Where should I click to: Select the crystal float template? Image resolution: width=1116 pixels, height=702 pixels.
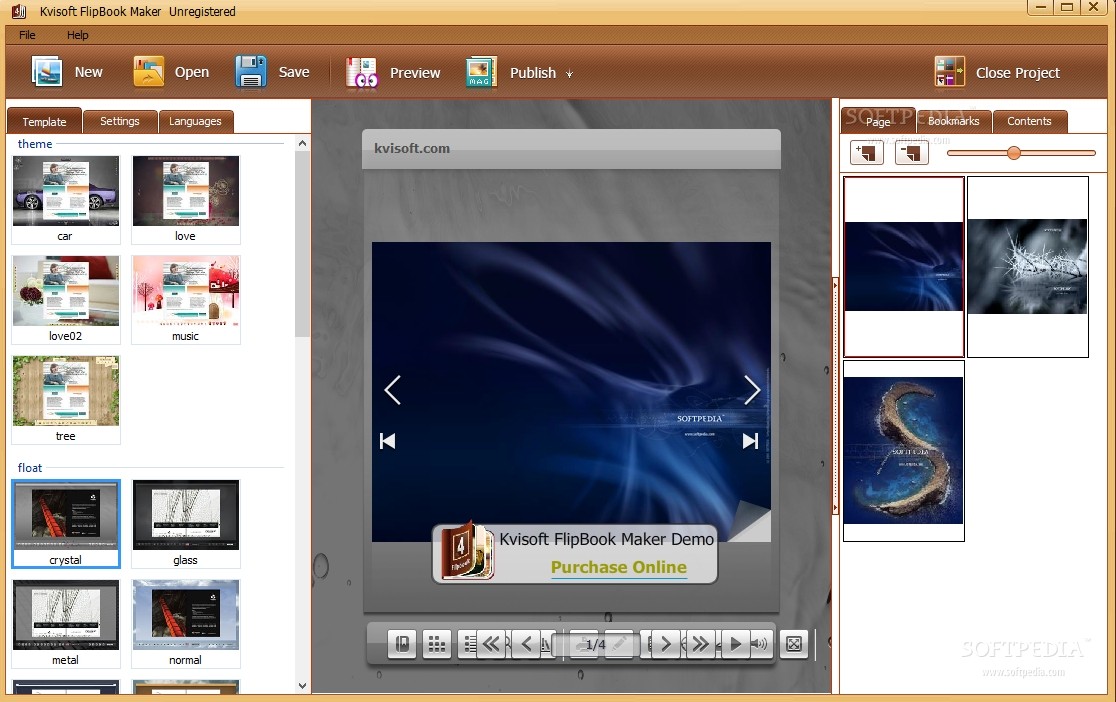point(65,524)
